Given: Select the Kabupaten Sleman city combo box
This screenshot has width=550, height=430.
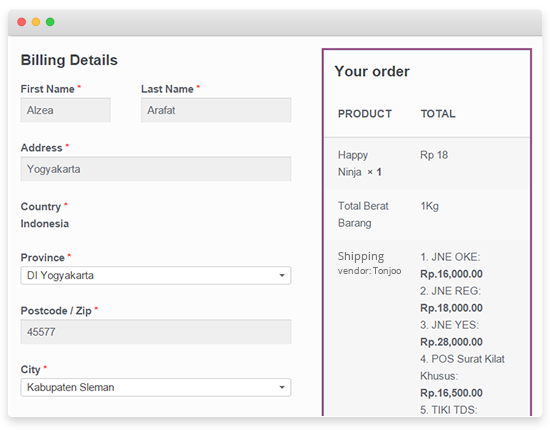Looking at the screenshot, I should (x=156, y=387).
